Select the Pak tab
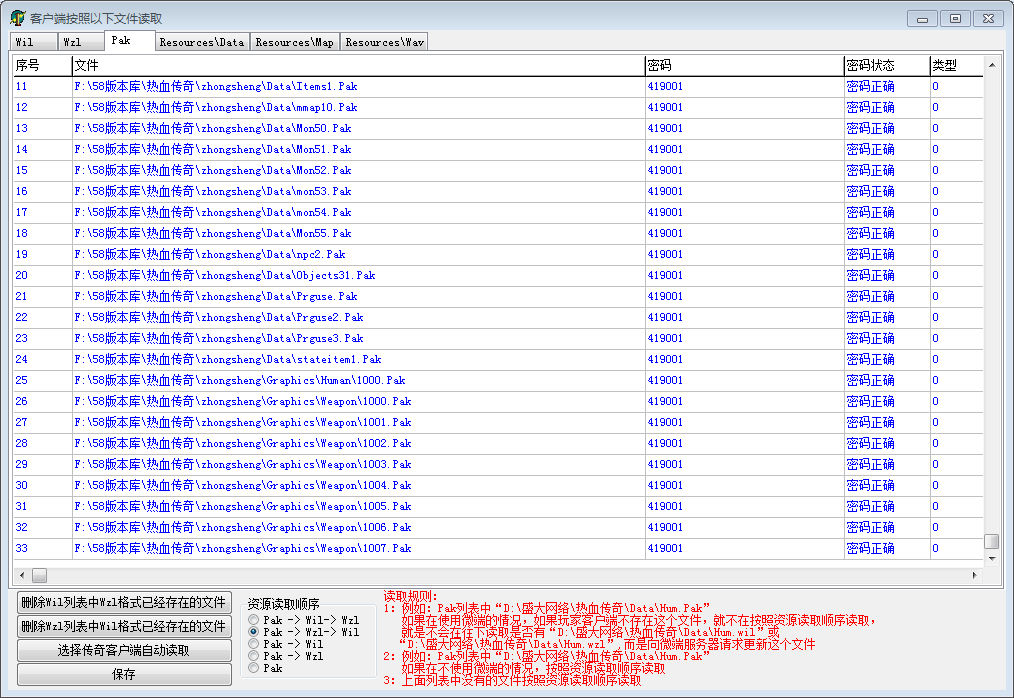This screenshot has height=698, width=1014. tap(129, 40)
